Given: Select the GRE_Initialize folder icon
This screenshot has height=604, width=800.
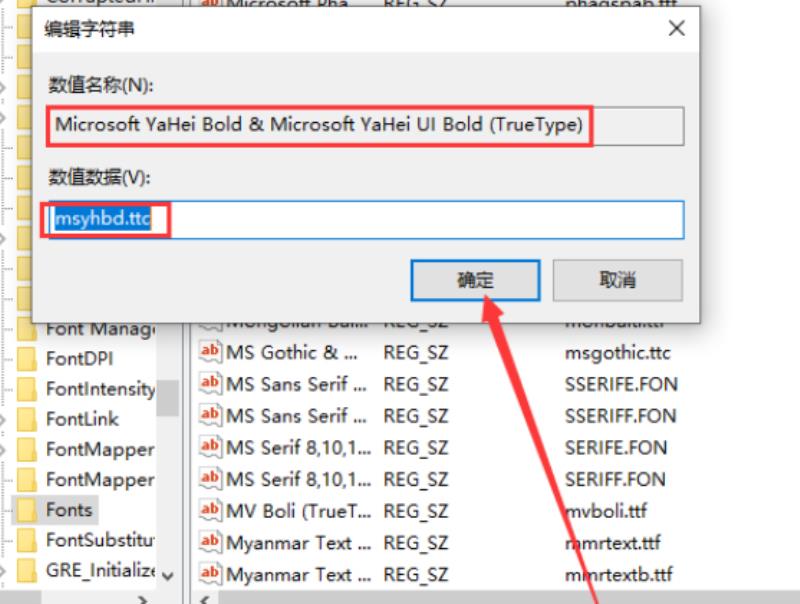Looking at the screenshot, I should pyautogui.click(x=27, y=570).
